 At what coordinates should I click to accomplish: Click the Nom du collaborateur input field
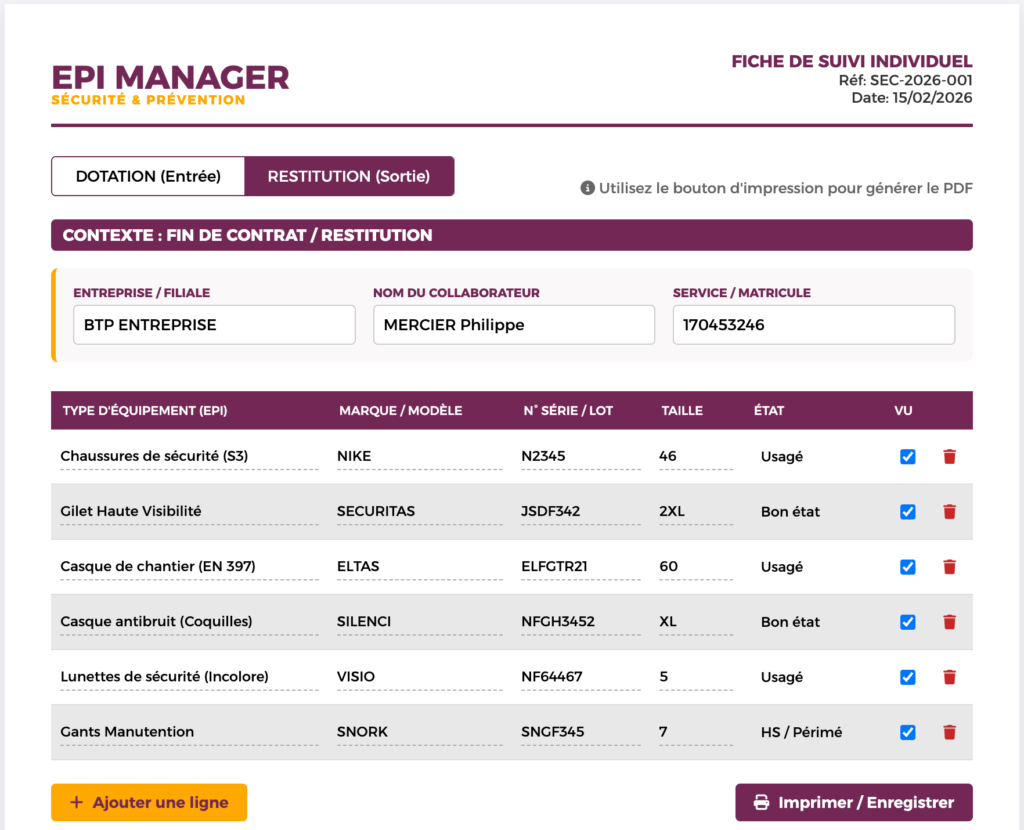(x=514, y=325)
